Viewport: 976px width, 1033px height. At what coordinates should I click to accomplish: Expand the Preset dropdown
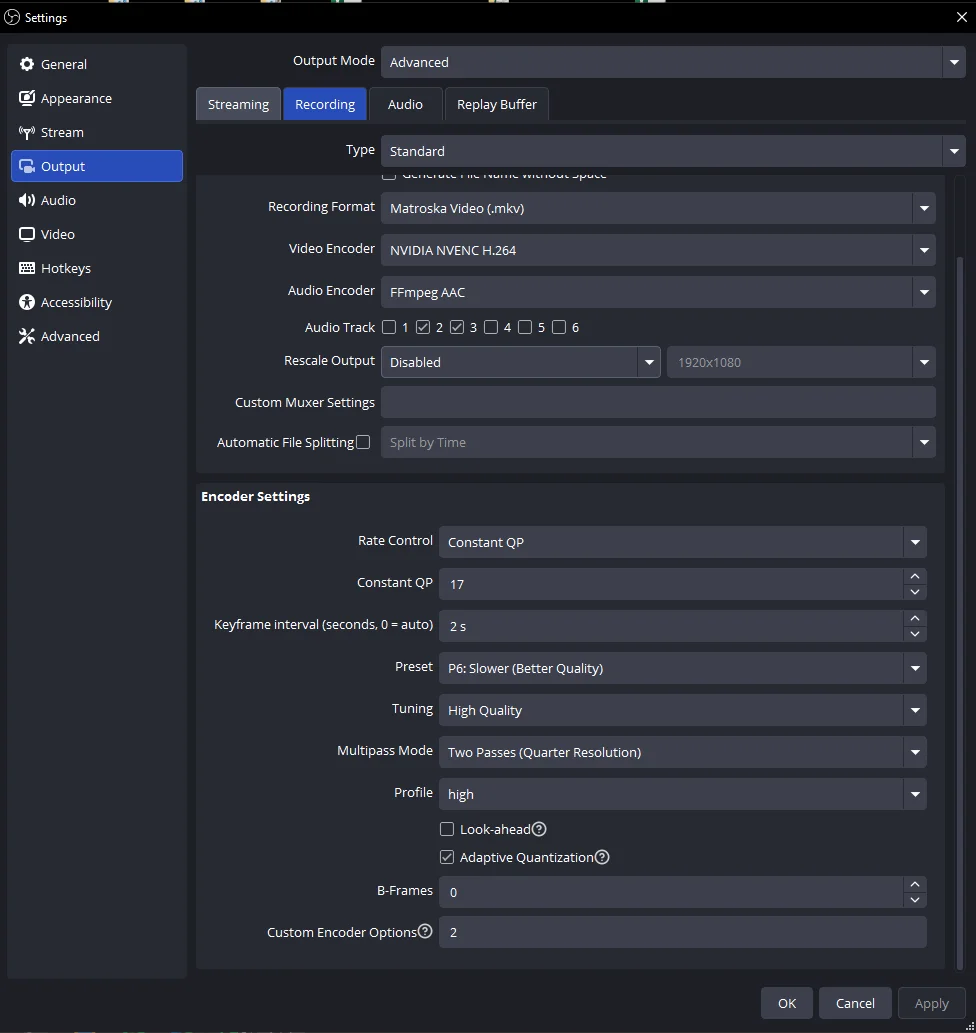click(682, 668)
